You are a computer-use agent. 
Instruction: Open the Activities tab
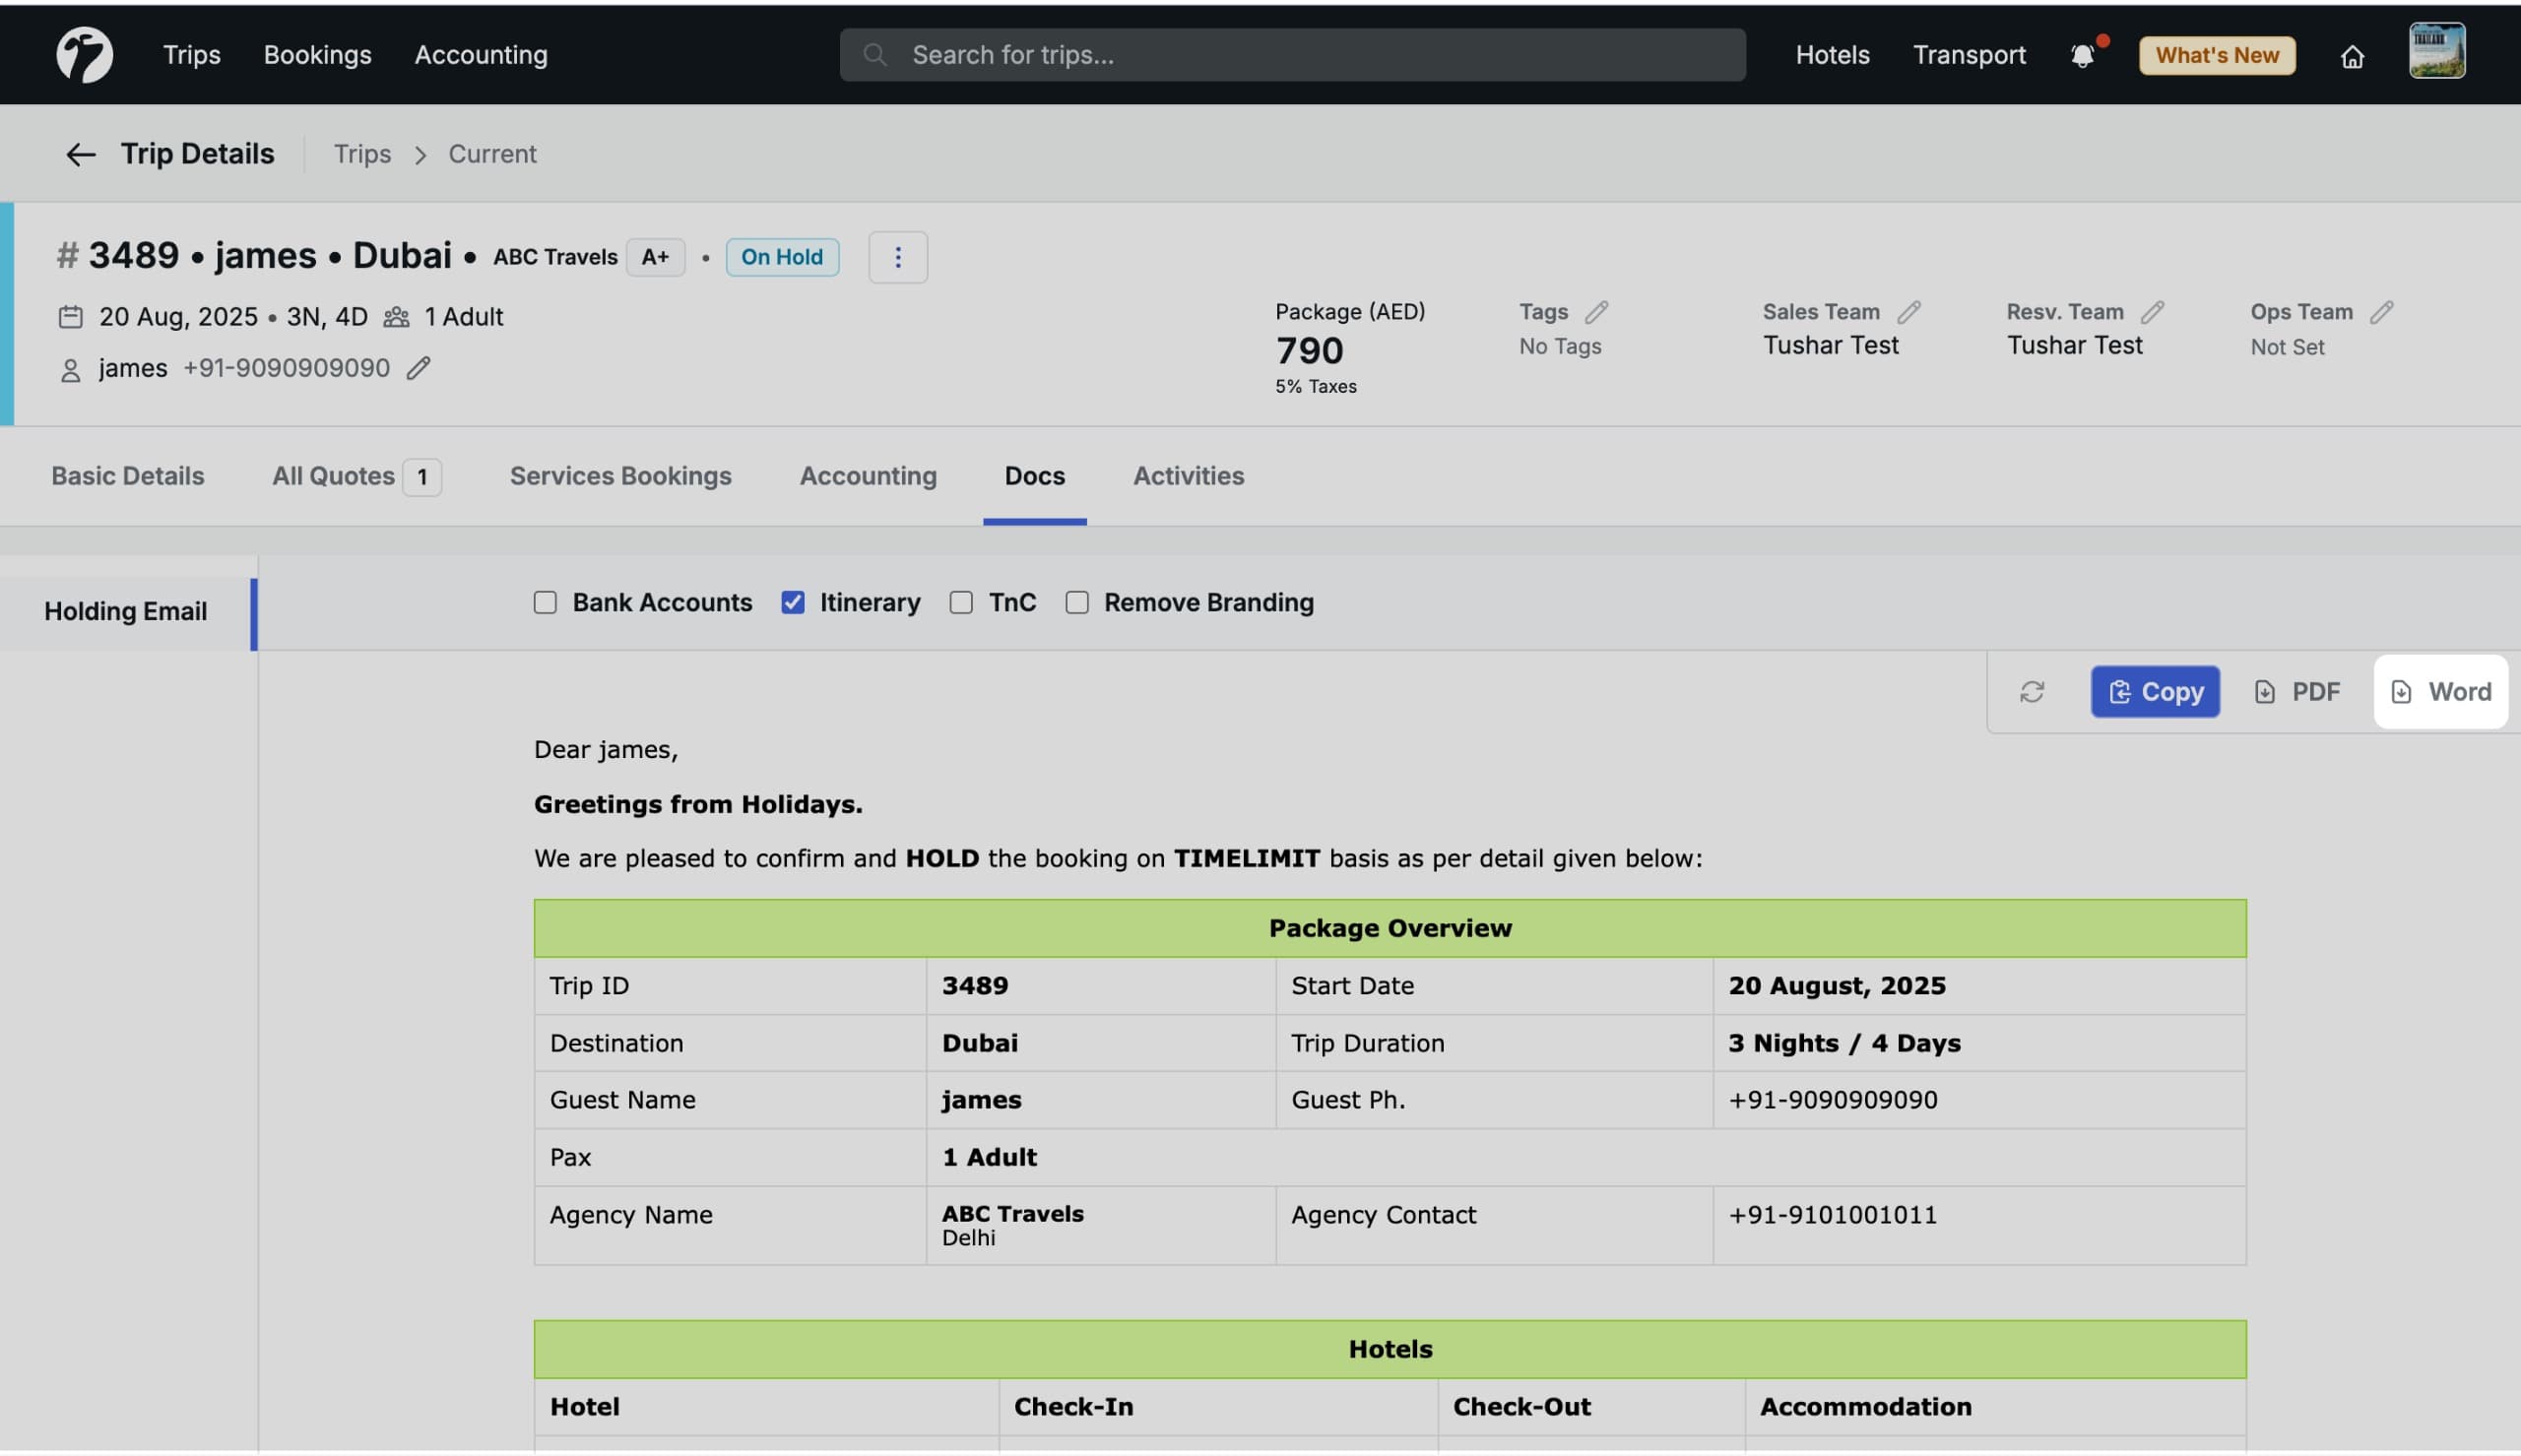(1188, 476)
